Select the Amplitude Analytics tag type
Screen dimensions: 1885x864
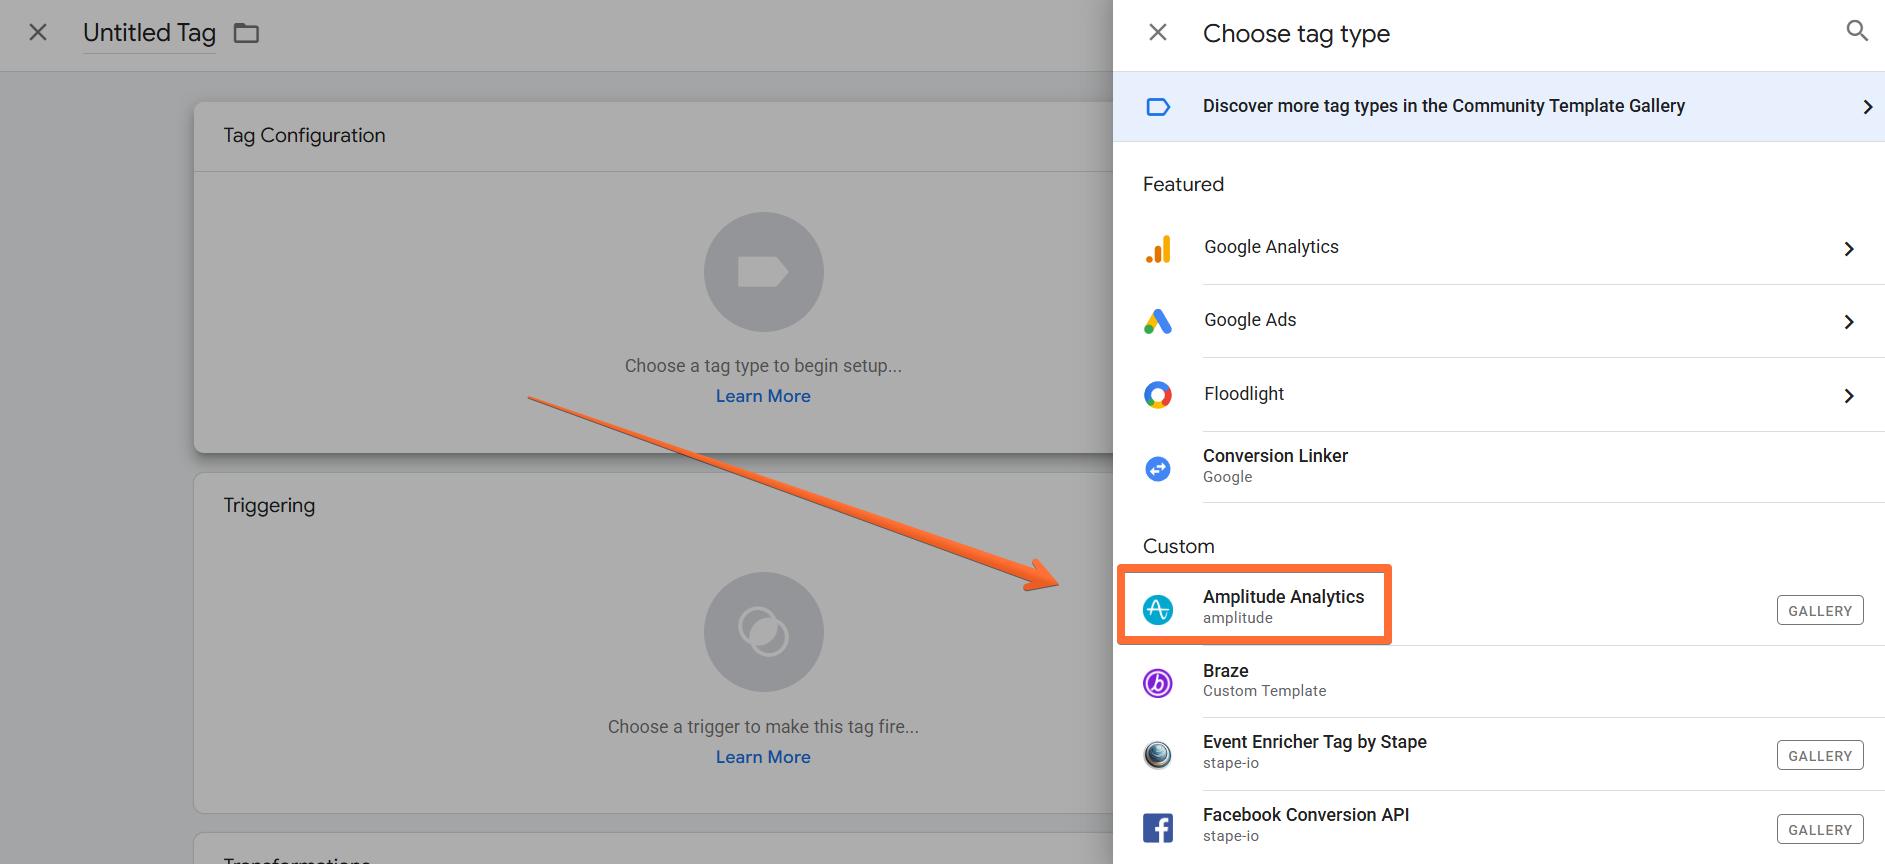tap(1499, 609)
